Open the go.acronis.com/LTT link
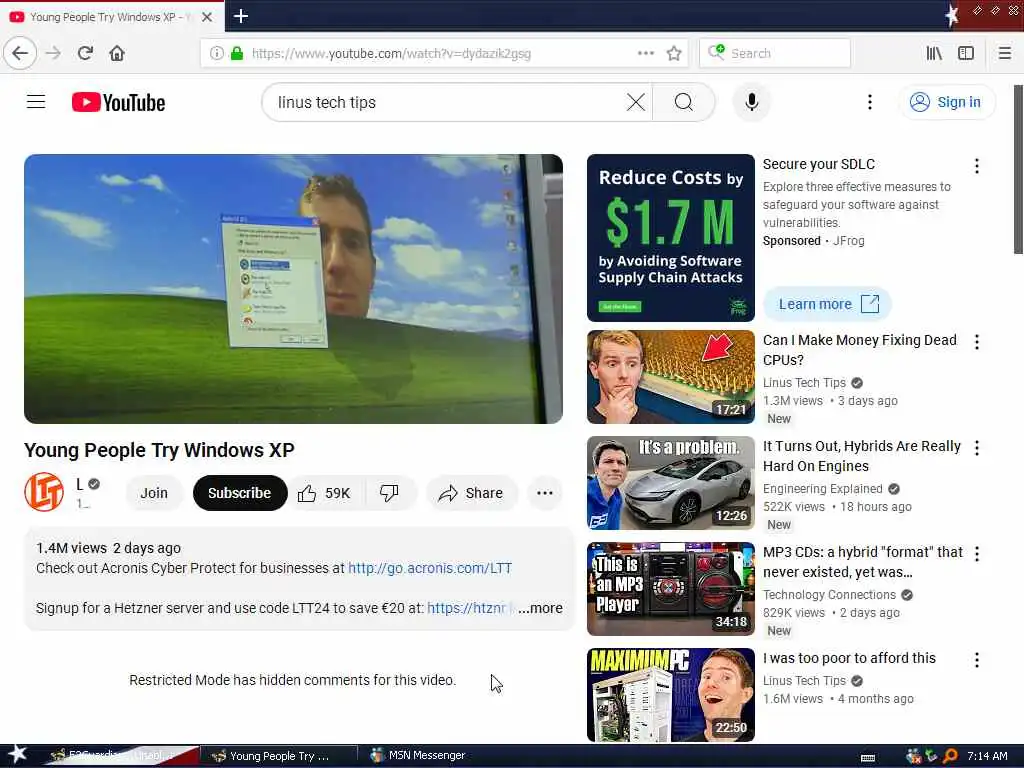1024x768 pixels. [x=430, y=568]
